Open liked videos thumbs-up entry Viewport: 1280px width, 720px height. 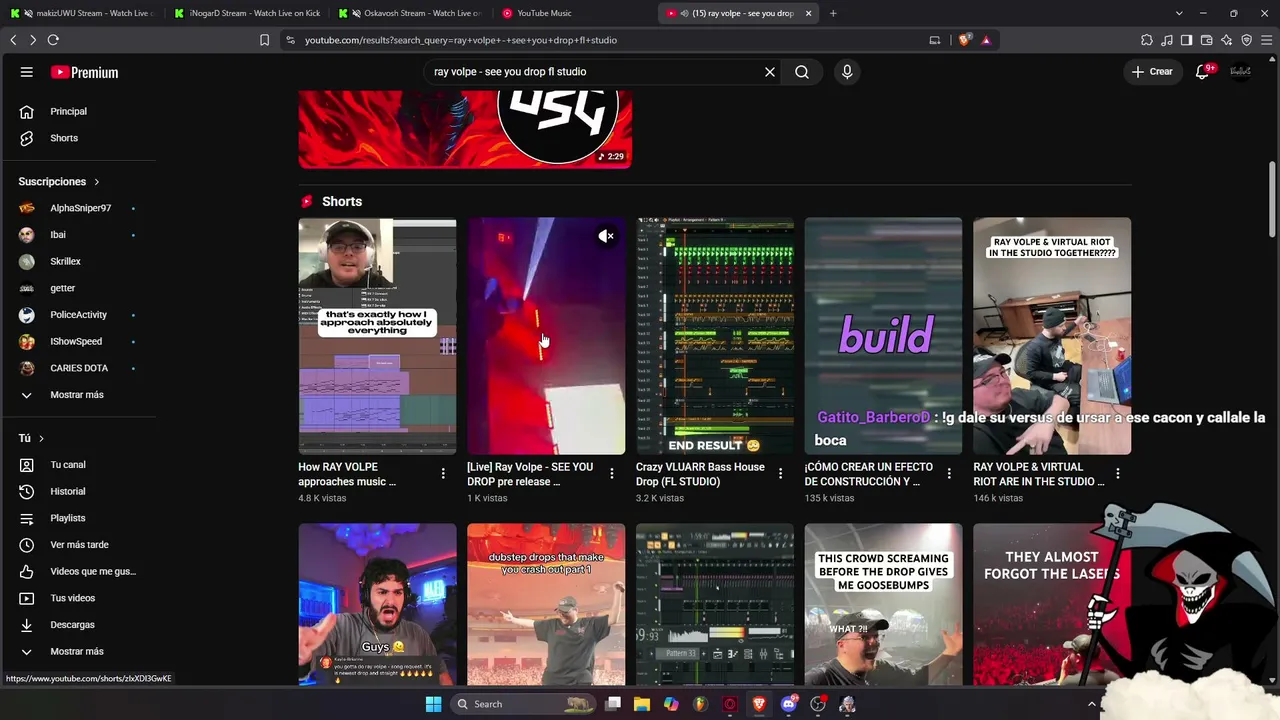pos(78,571)
